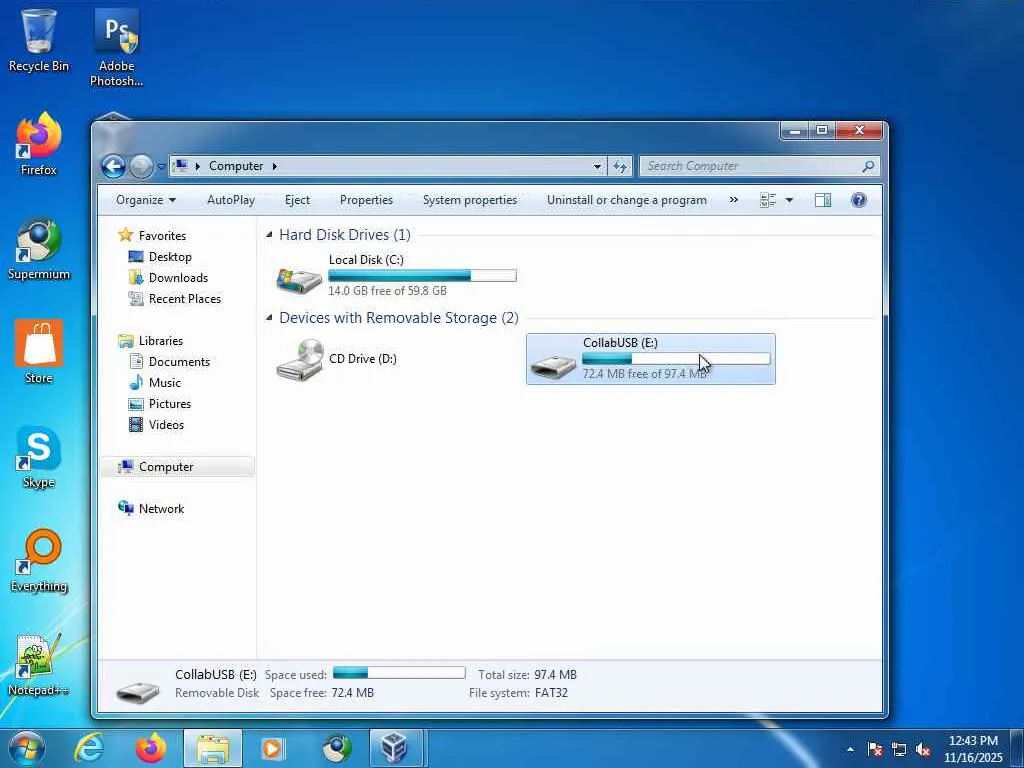Click the Space used bar in details pane
This screenshot has height=768, width=1024.
399,673
